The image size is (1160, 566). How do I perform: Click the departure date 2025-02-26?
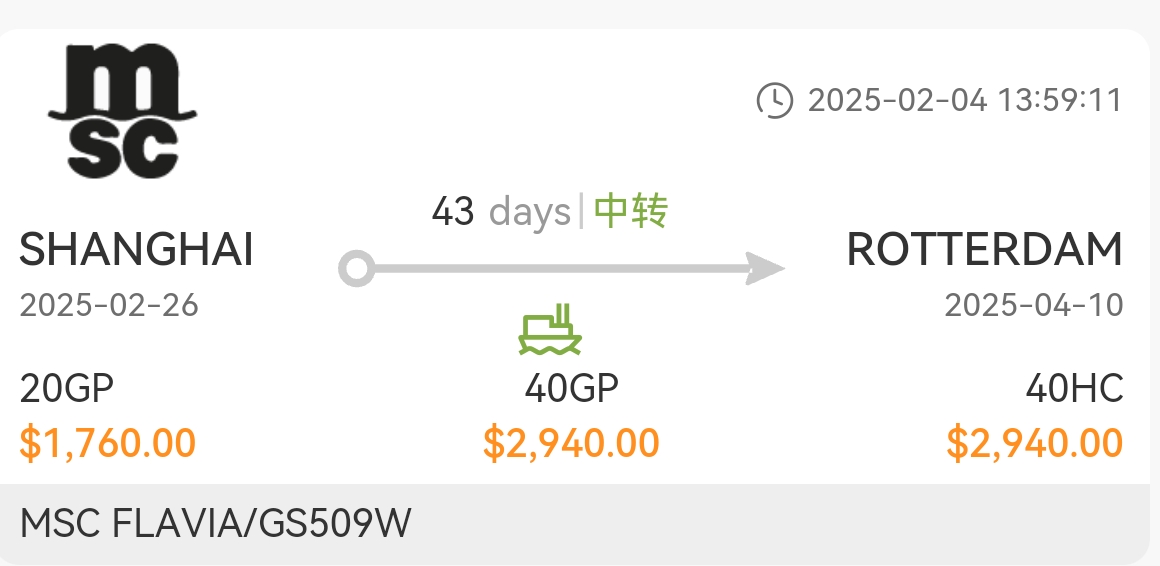pyautogui.click(x=109, y=305)
